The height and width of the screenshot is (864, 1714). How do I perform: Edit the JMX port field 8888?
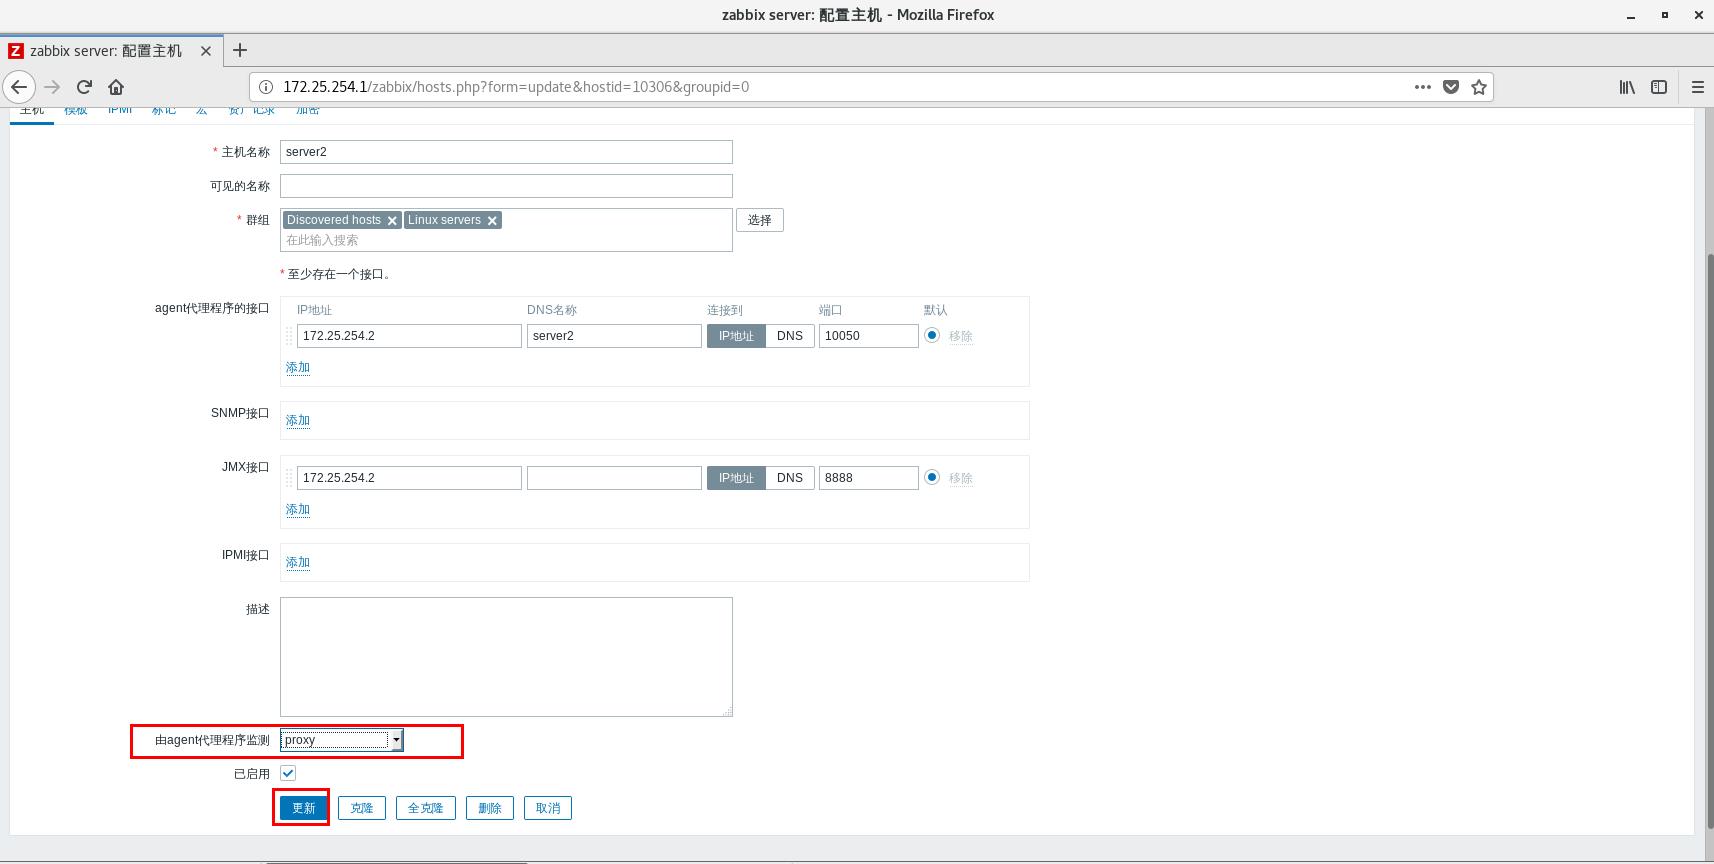tap(868, 478)
